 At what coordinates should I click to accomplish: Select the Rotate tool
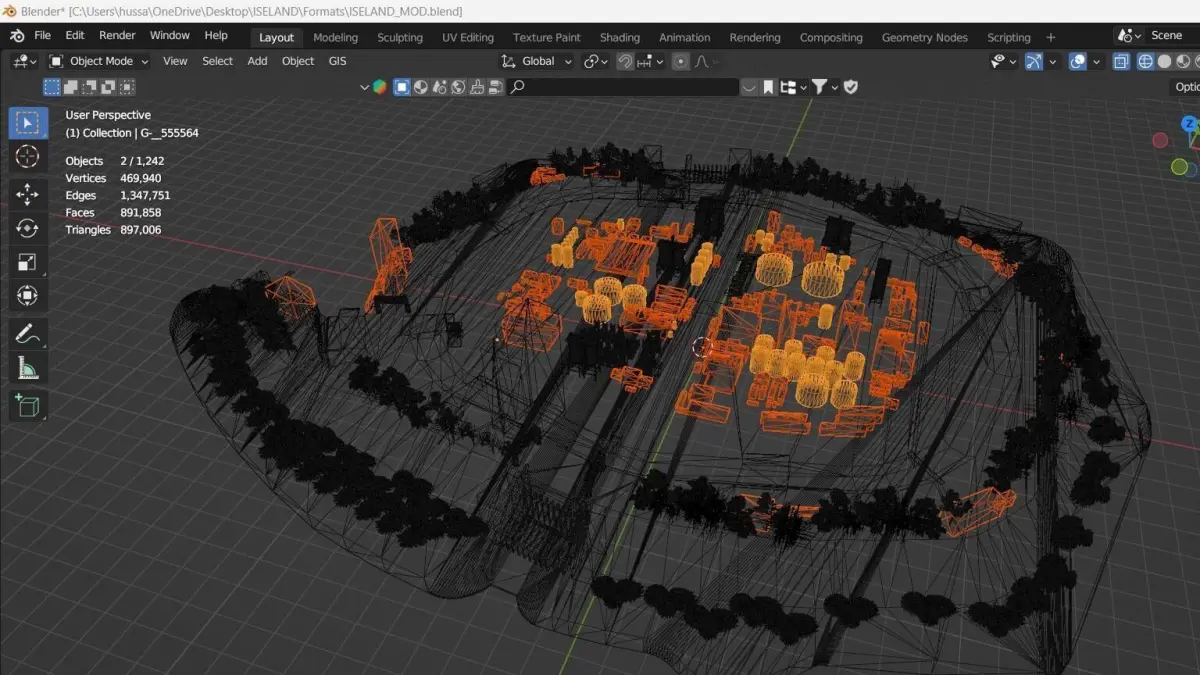point(27,228)
